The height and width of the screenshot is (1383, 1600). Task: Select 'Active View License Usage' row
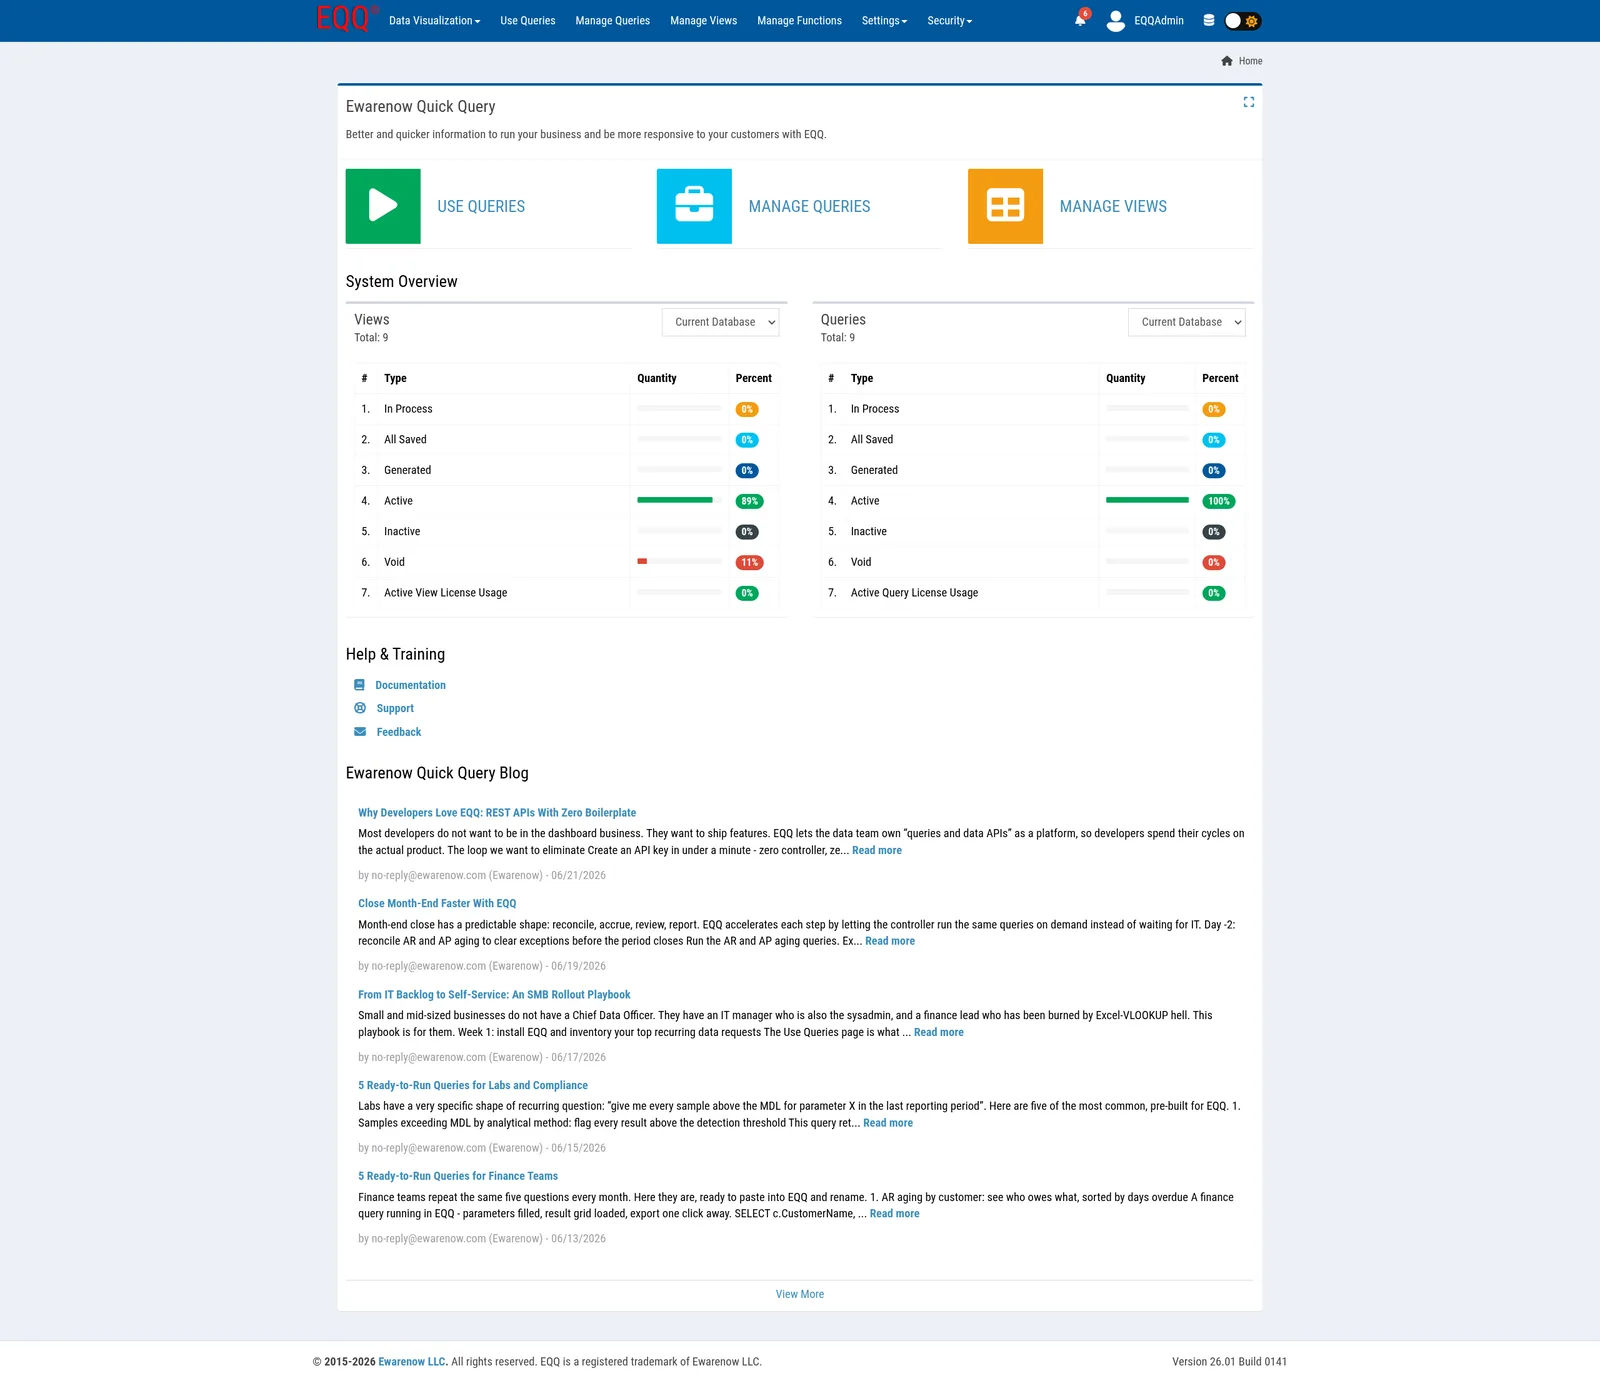(566, 593)
